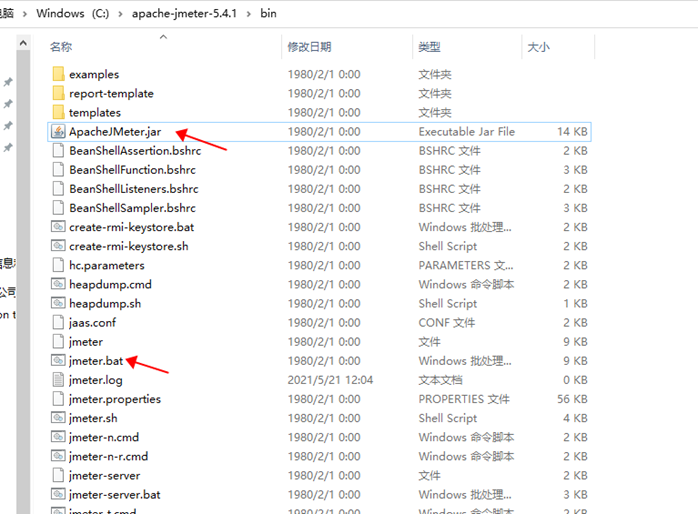Sort by 名称 column header

61,47
